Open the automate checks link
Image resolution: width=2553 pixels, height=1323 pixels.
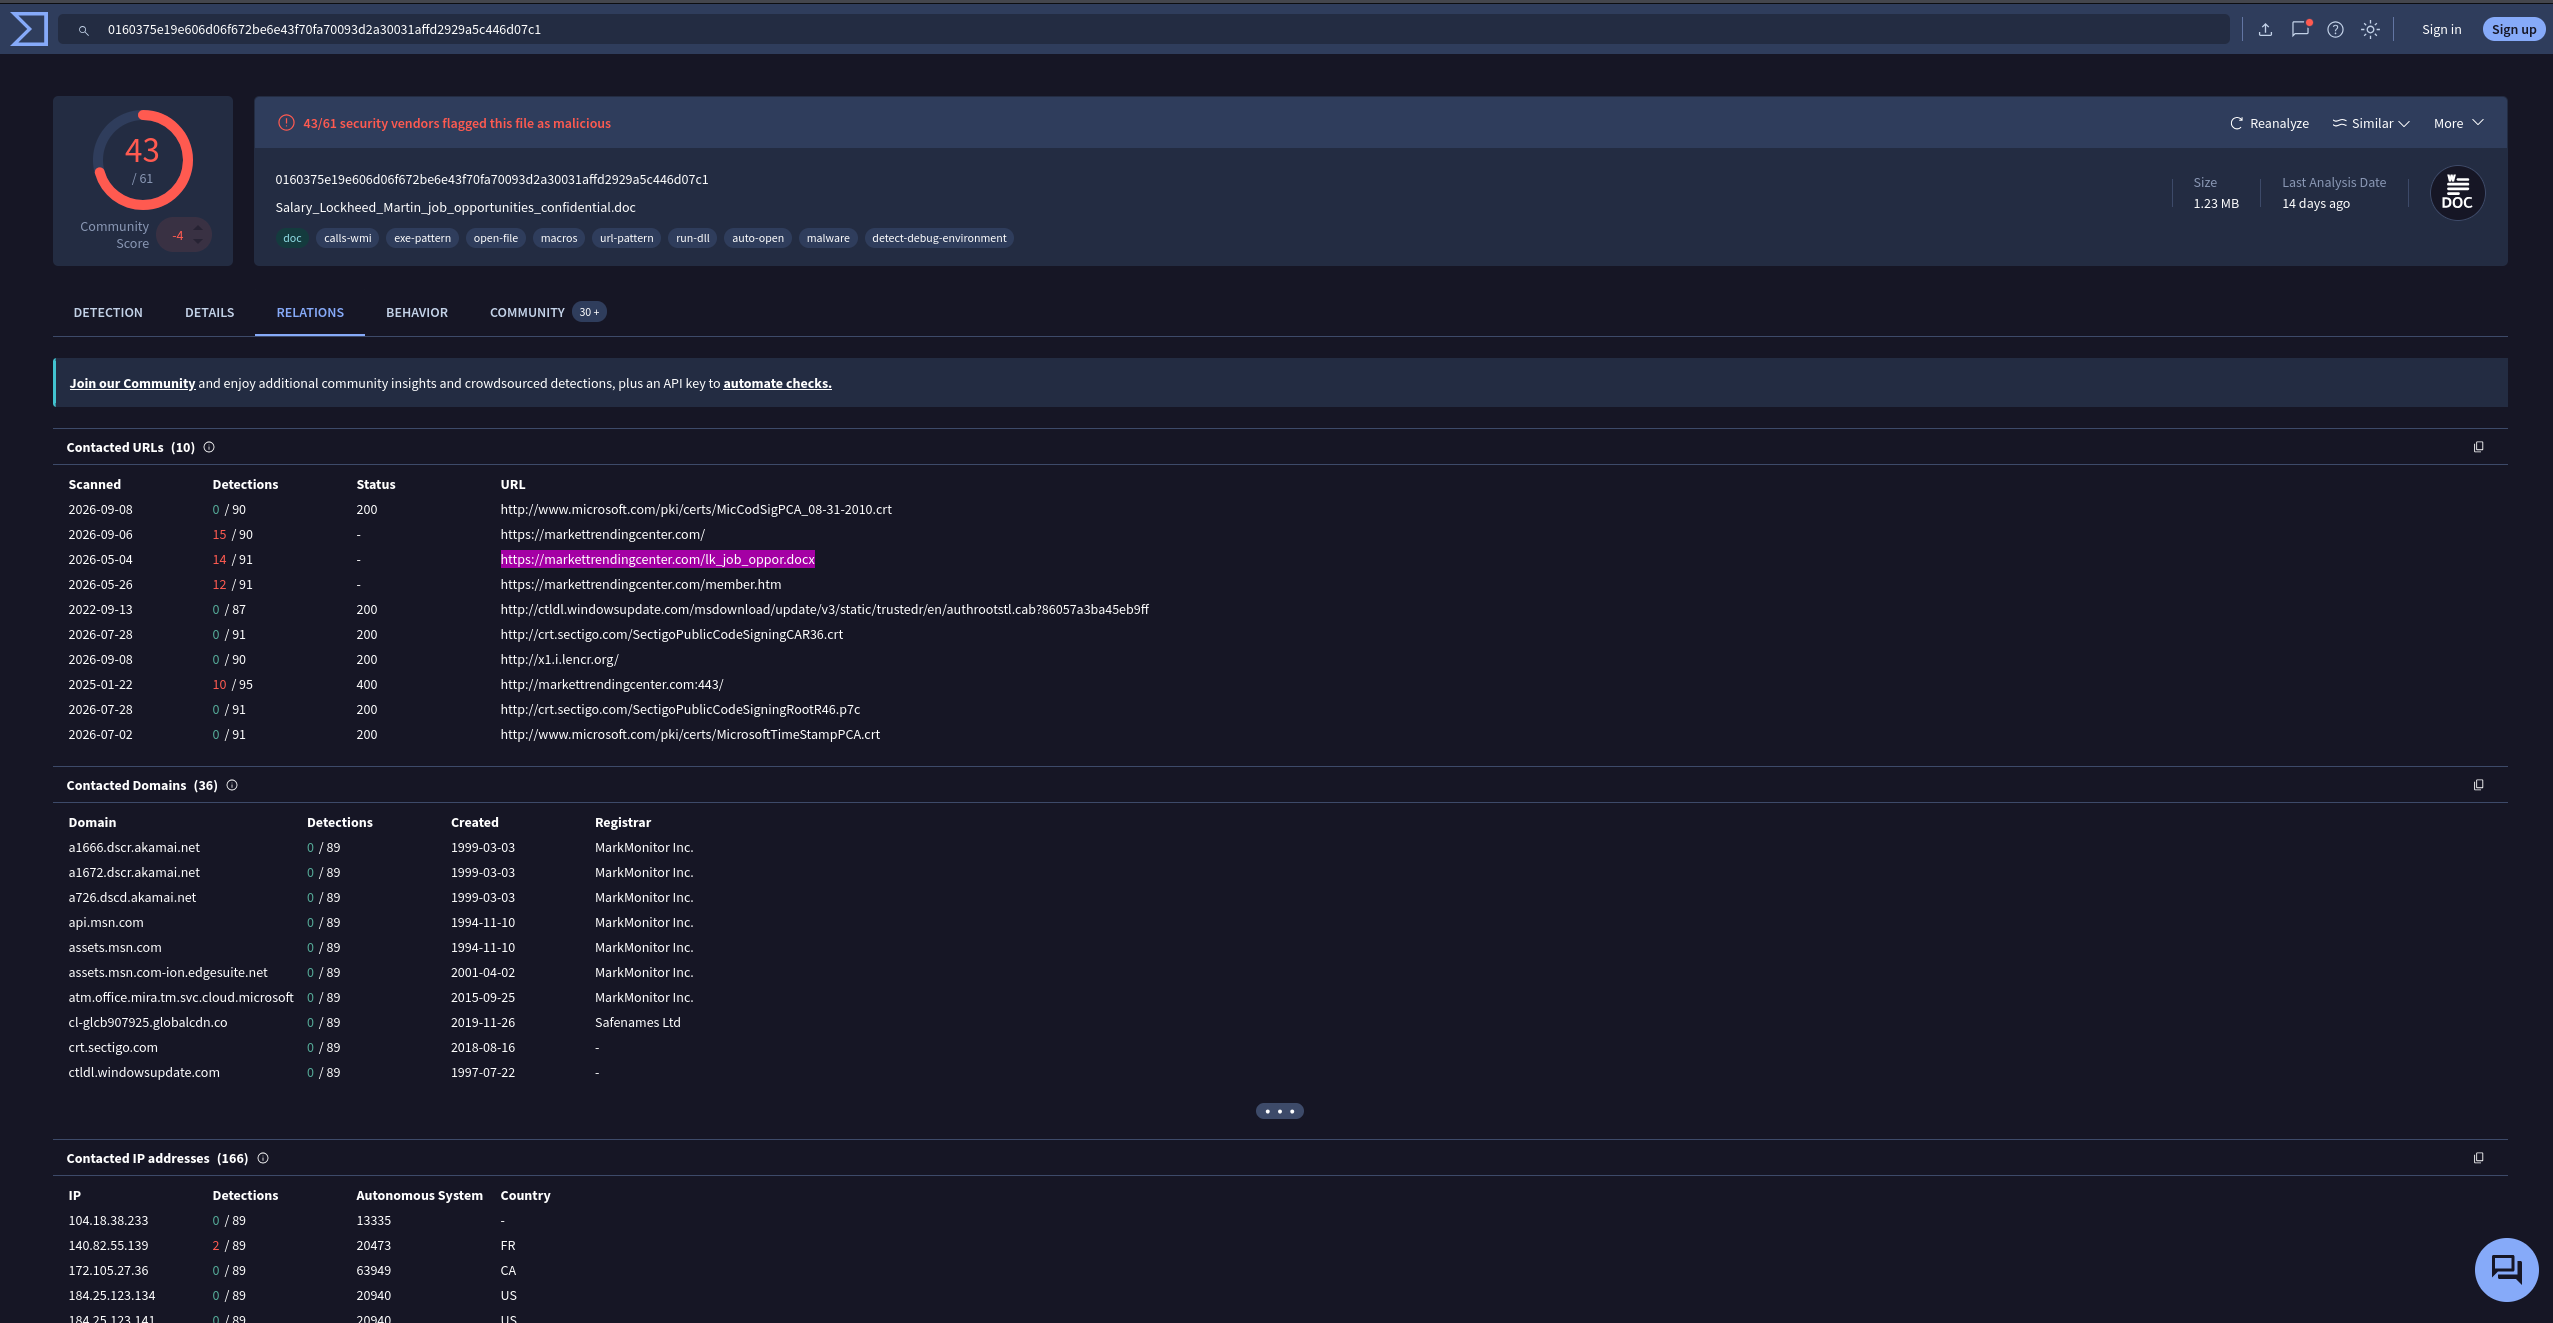[777, 383]
